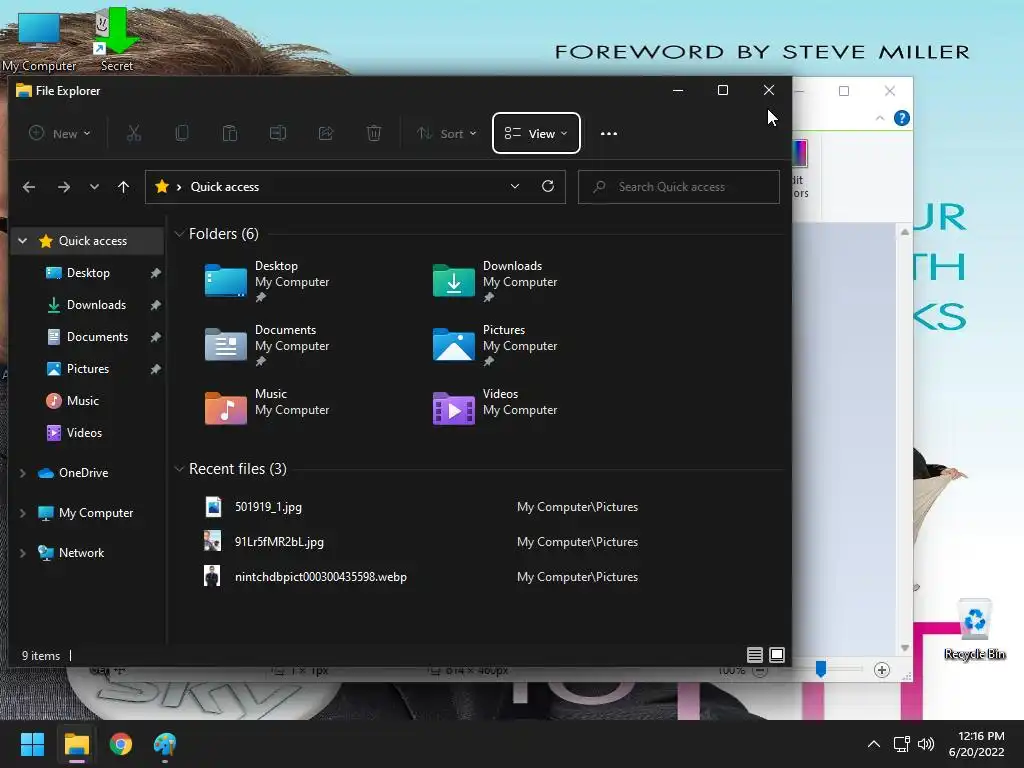Viewport: 1024px width, 768px height.
Task: Open the See more ellipsis menu
Action: pos(609,133)
